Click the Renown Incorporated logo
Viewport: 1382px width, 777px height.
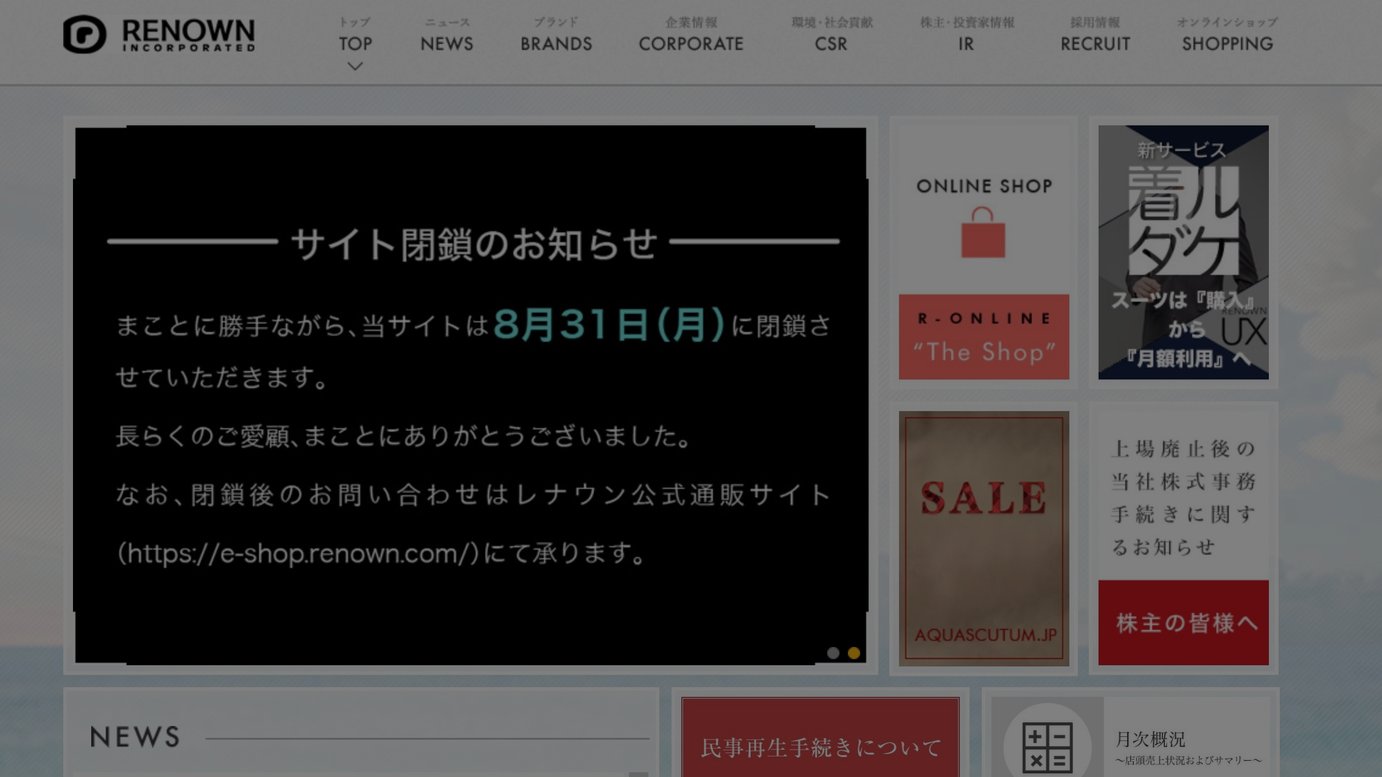(159, 34)
